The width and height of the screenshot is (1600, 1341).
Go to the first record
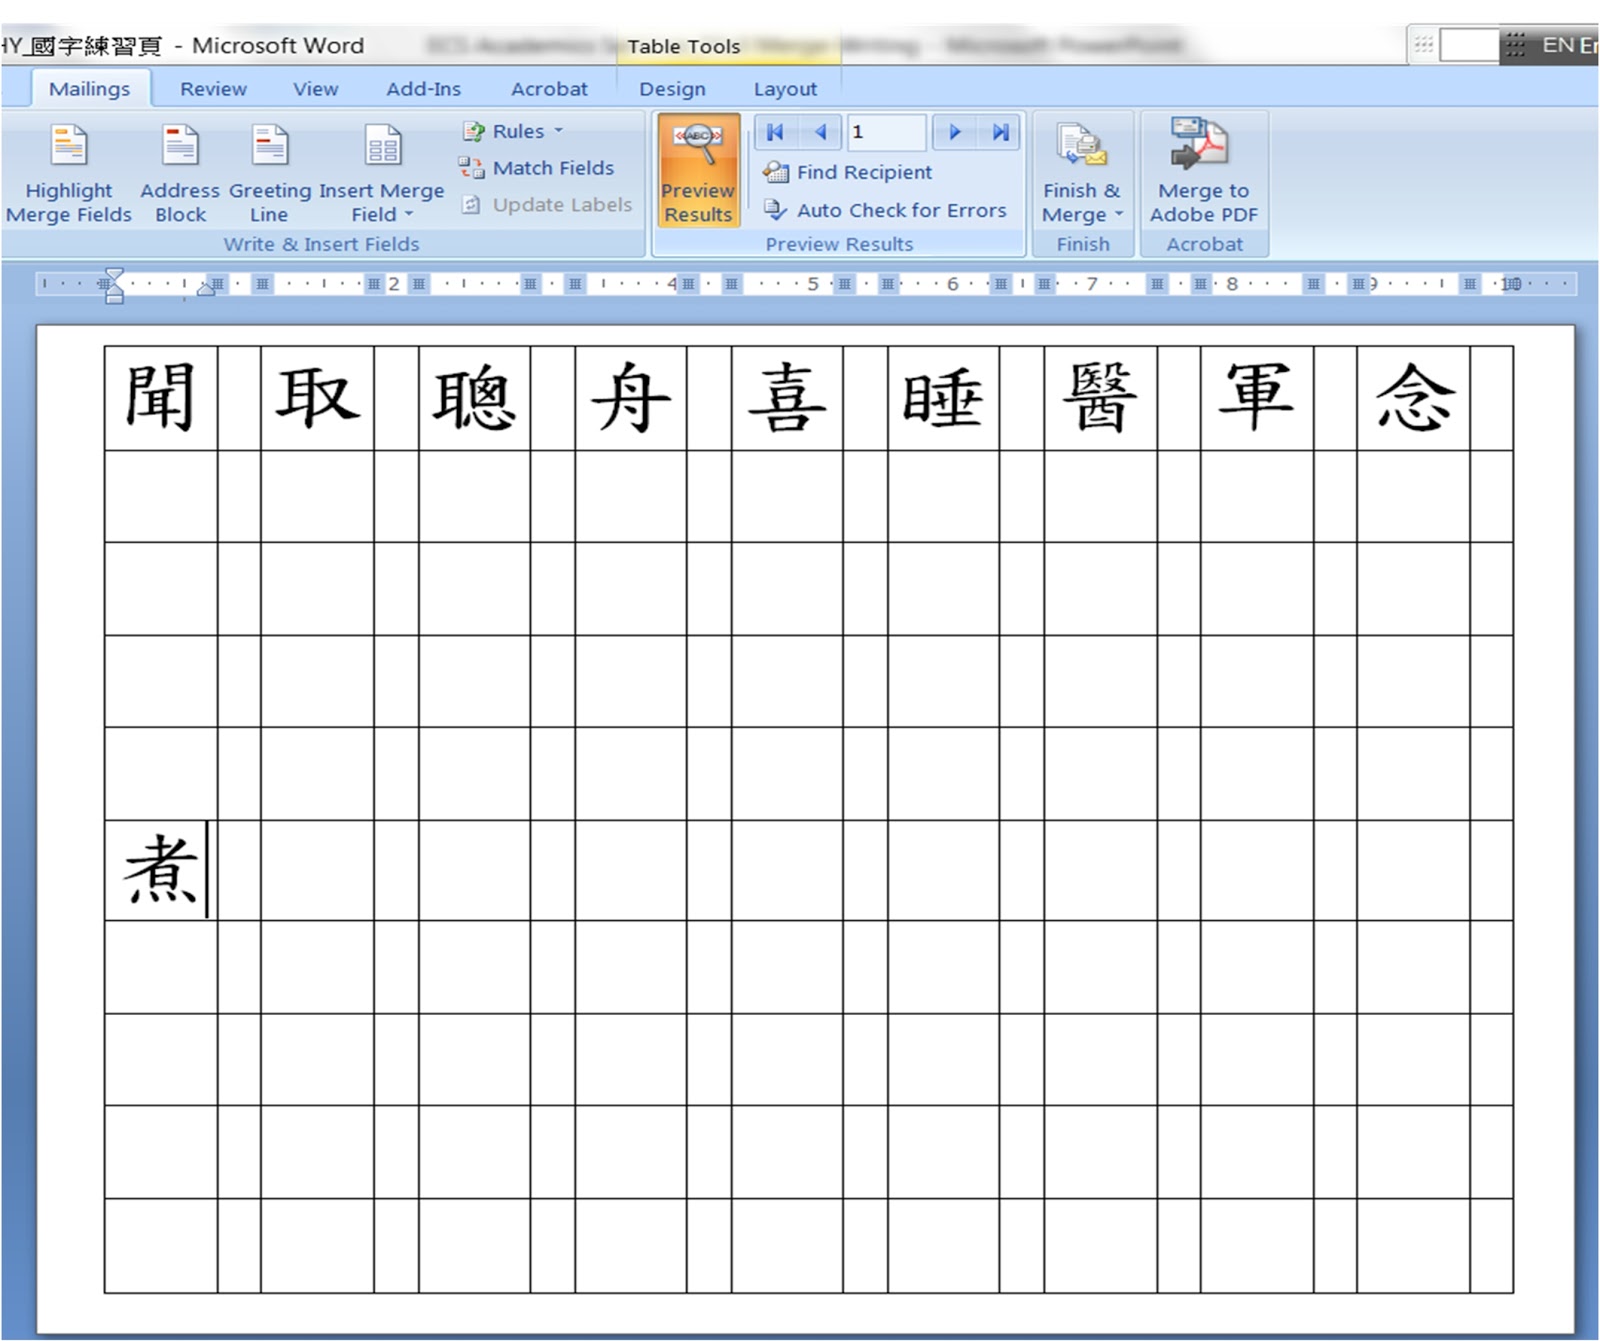[x=775, y=132]
